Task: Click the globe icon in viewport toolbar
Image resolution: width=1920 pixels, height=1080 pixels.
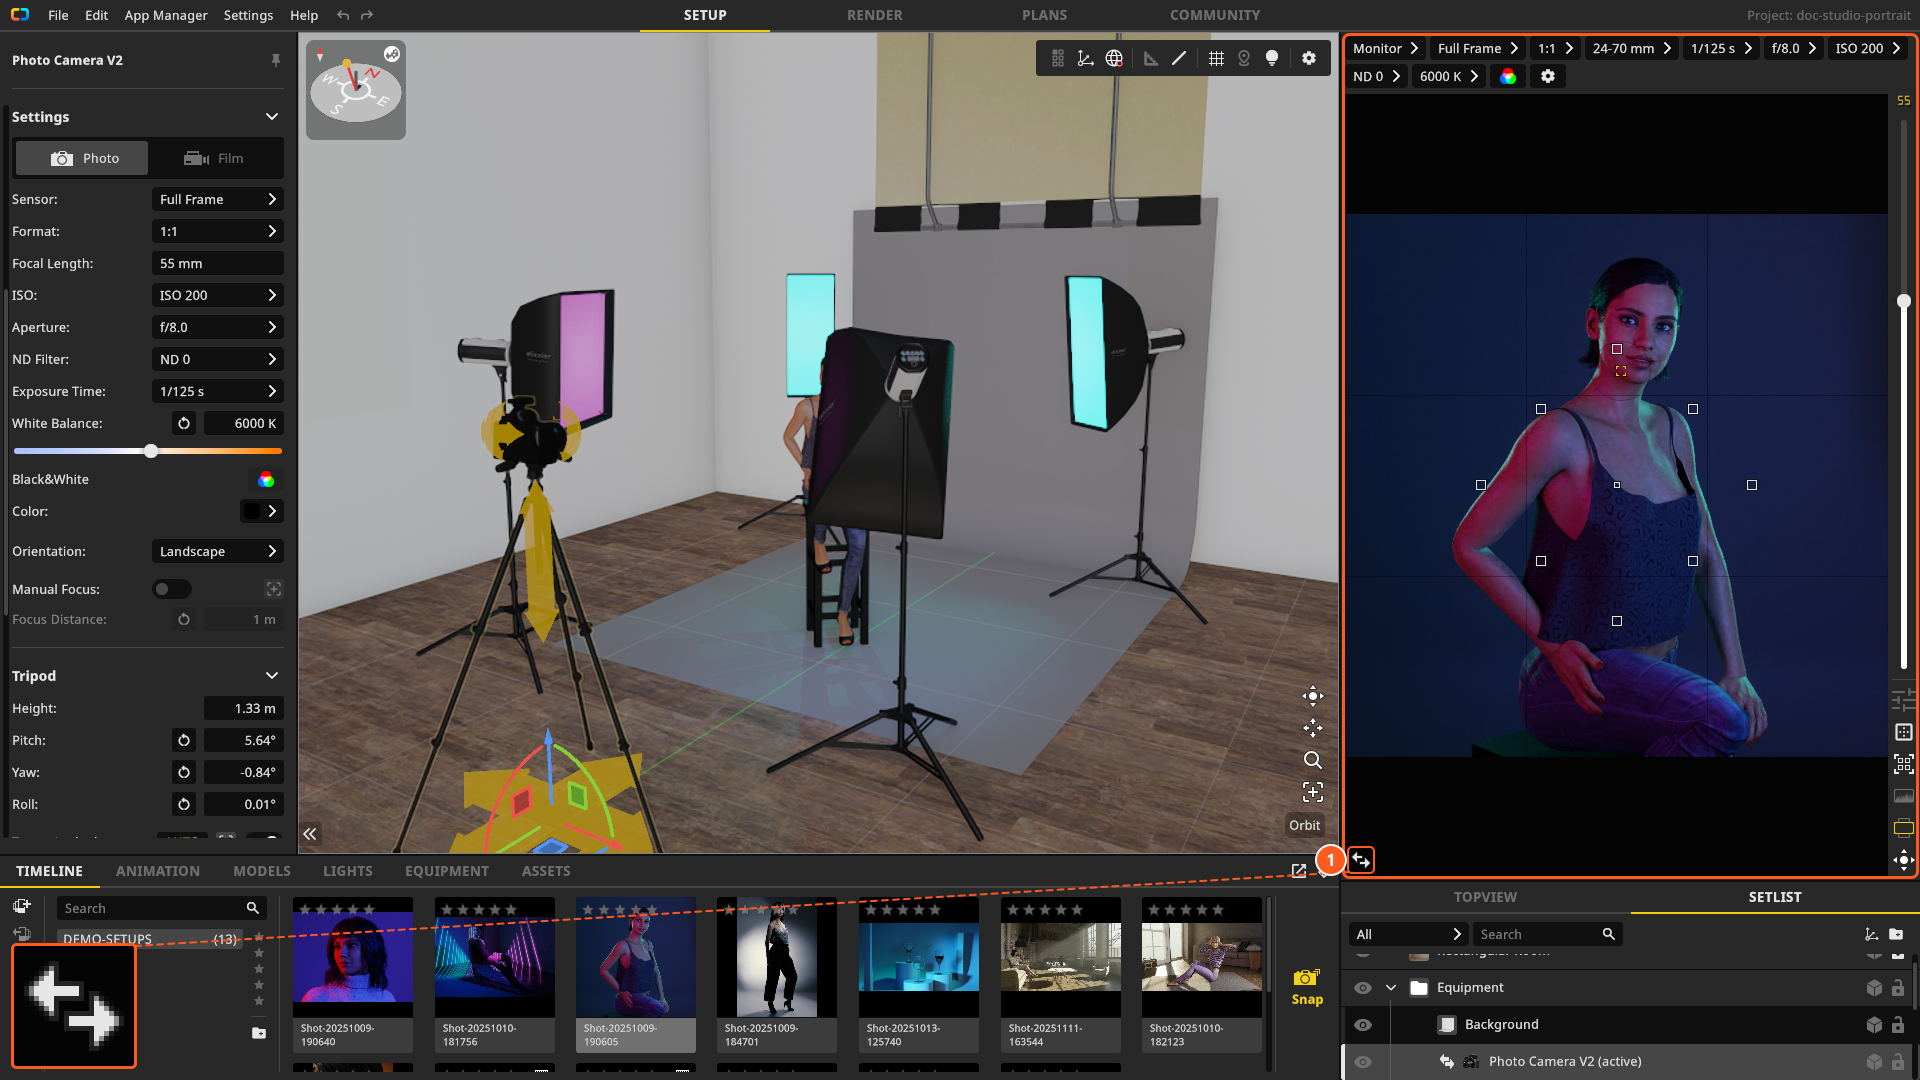Action: pyautogui.click(x=1114, y=58)
